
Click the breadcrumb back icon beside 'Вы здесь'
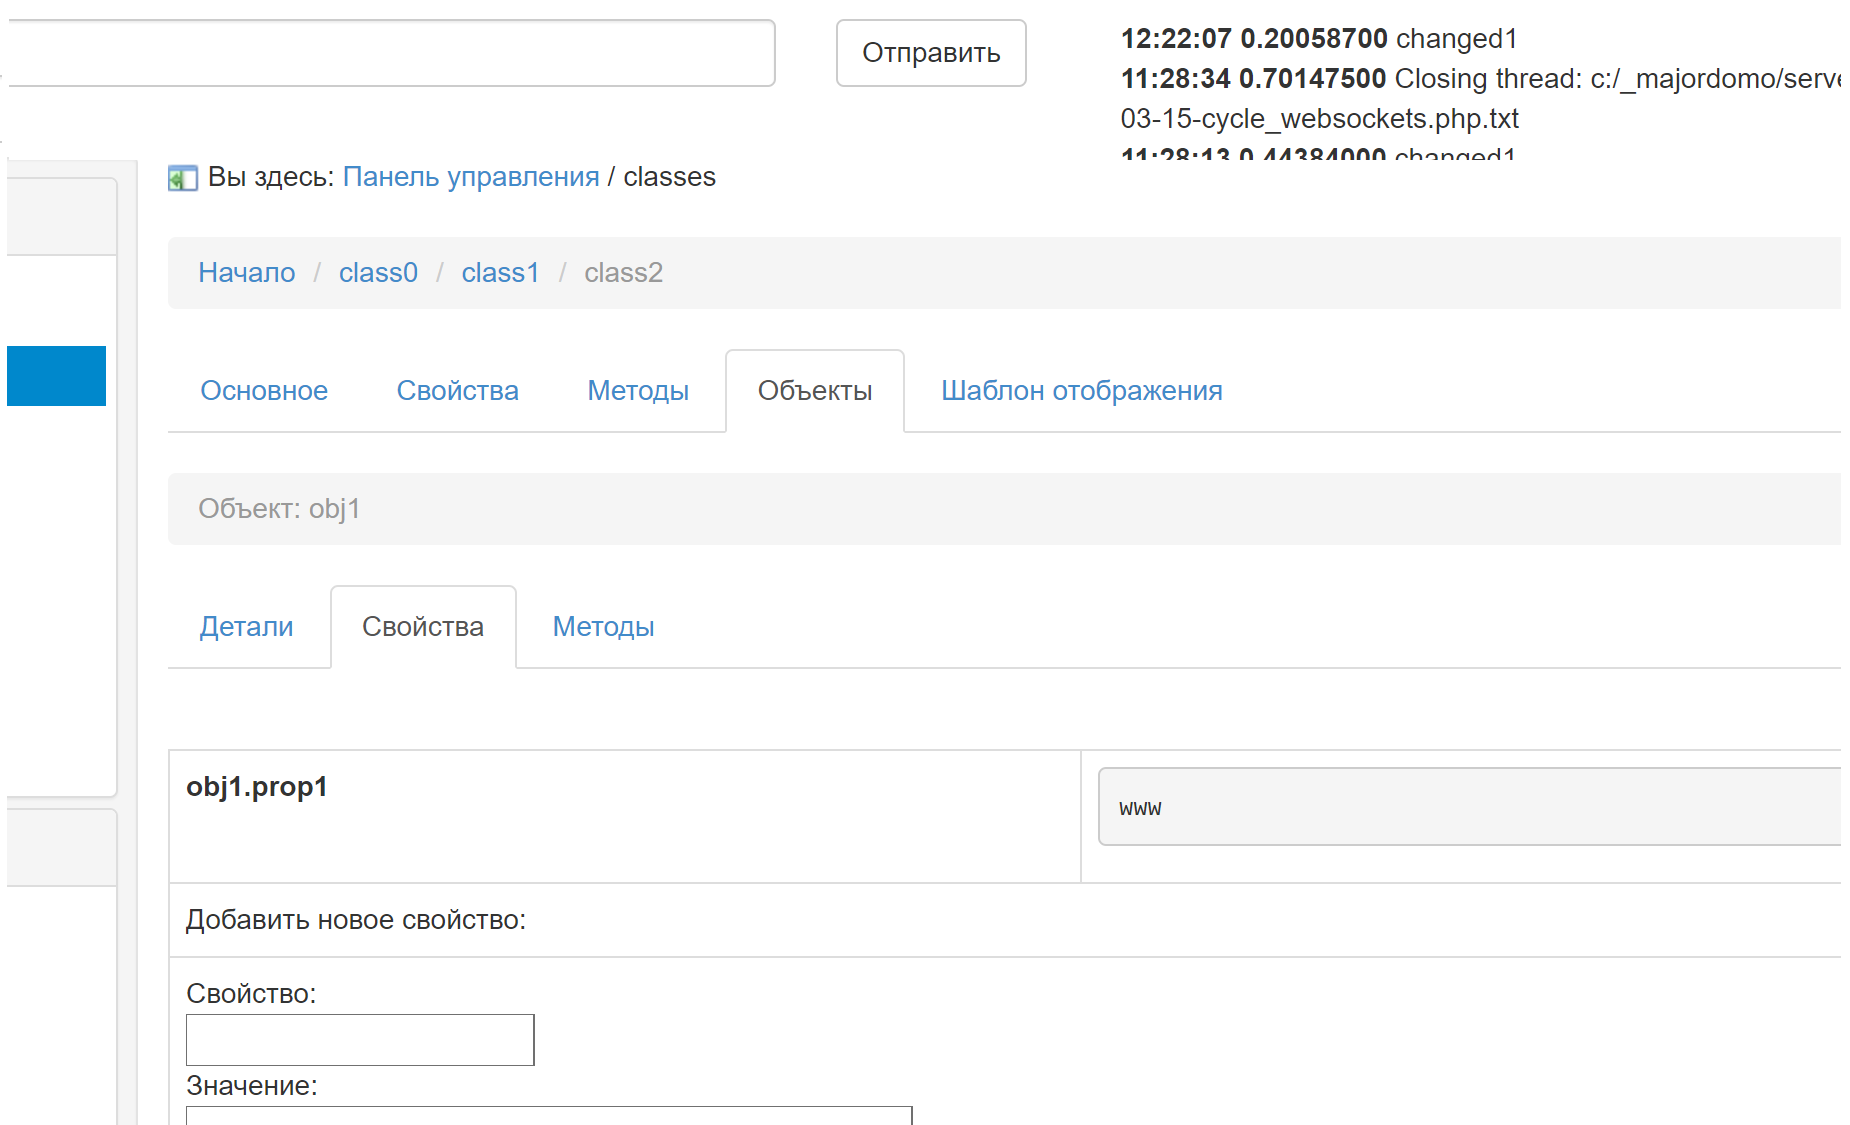[x=182, y=178]
